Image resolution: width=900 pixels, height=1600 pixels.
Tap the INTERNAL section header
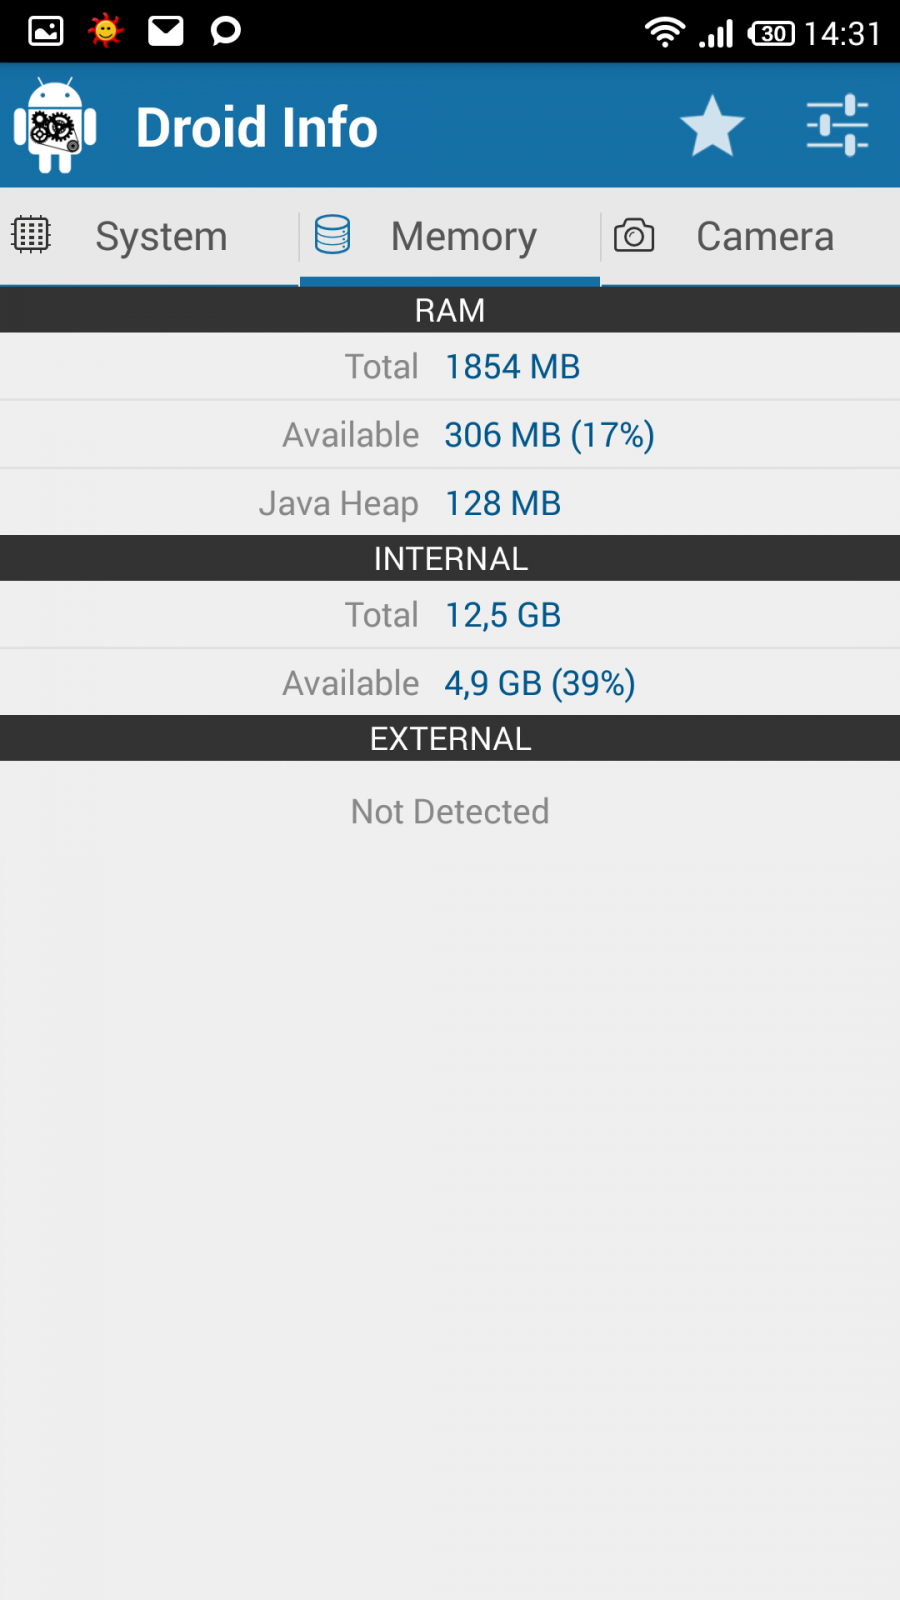[450, 558]
